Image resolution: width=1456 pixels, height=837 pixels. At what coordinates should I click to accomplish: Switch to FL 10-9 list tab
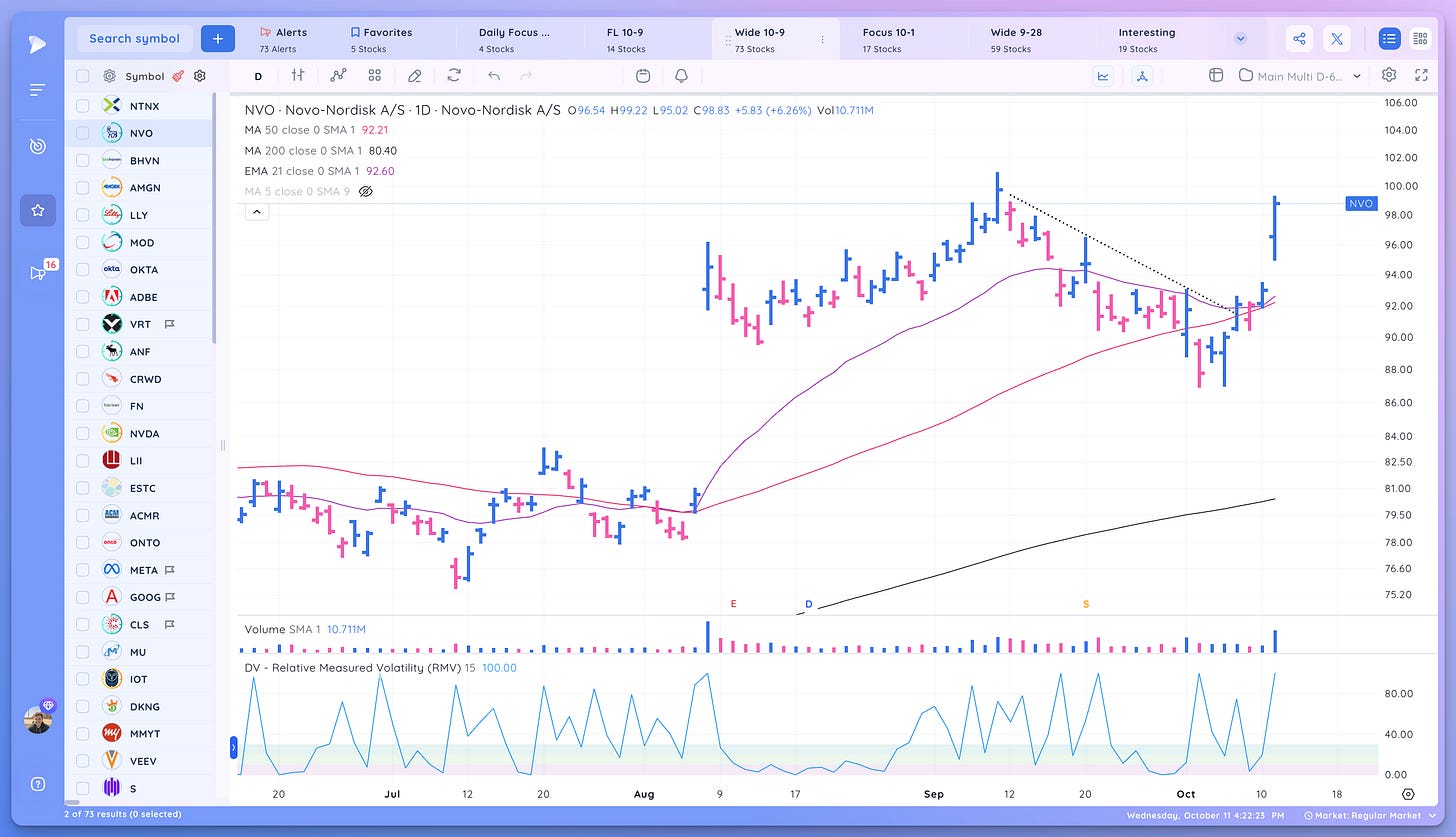click(x=626, y=39)
